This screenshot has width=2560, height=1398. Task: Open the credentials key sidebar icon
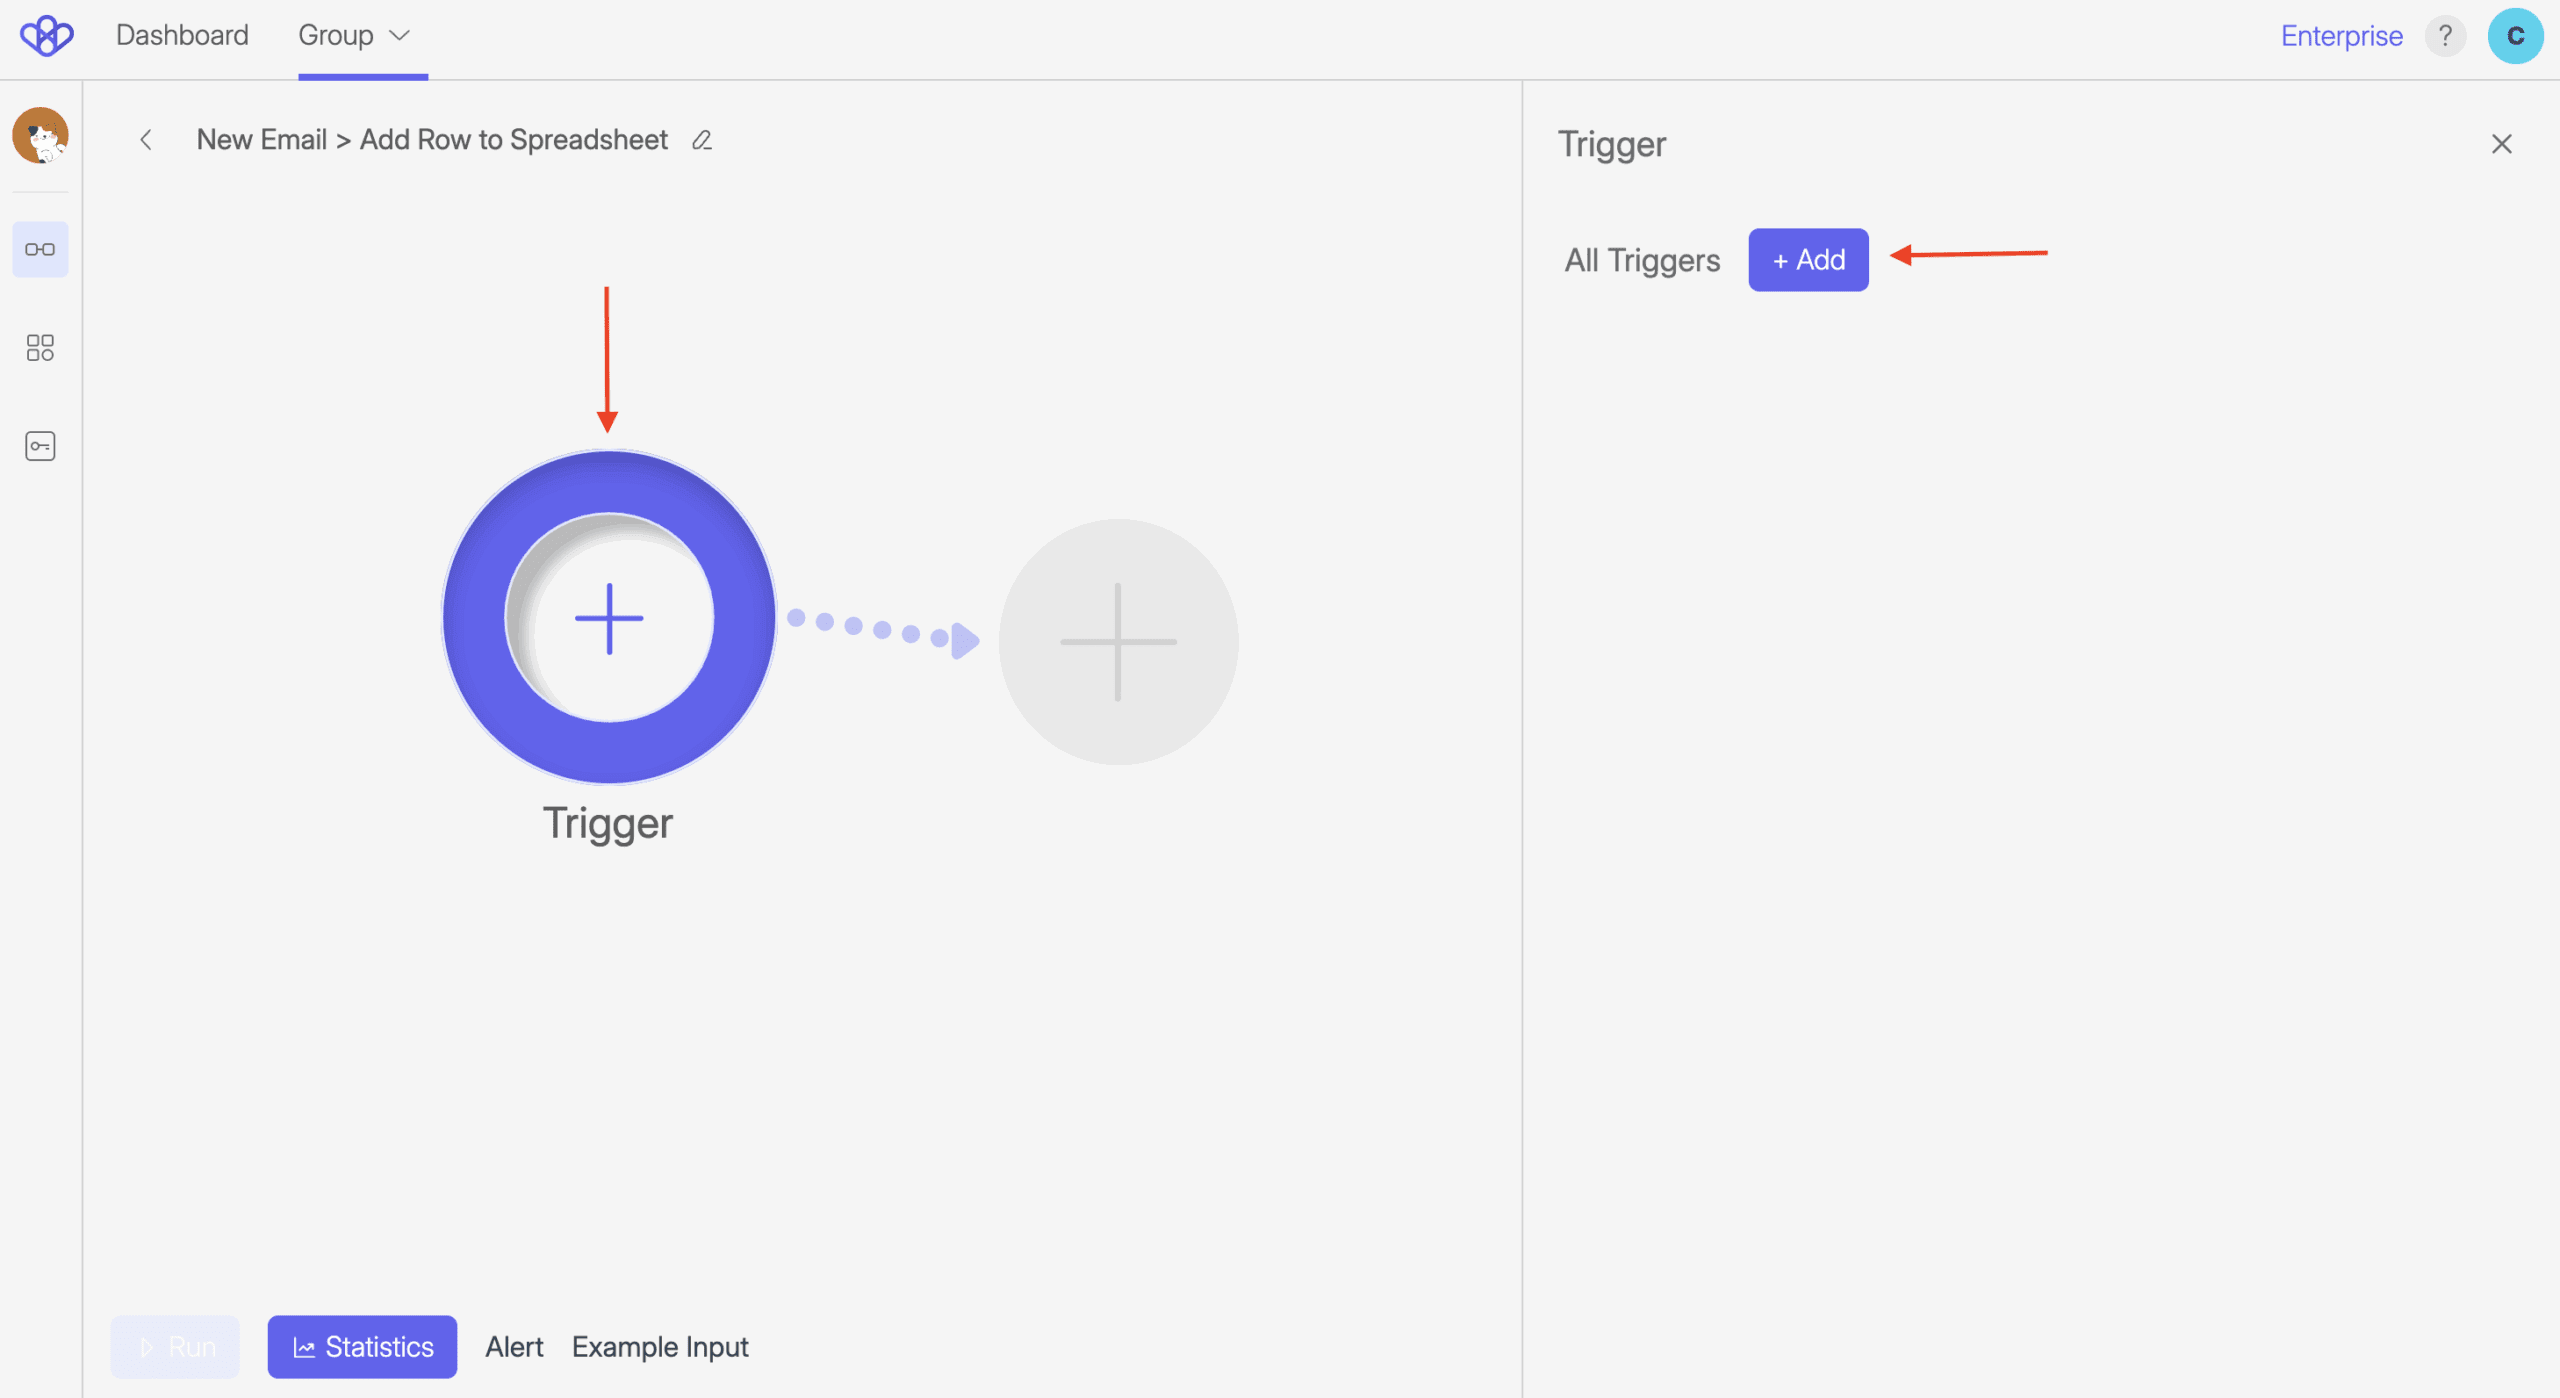pyautogui.click(x=40, y=446)
